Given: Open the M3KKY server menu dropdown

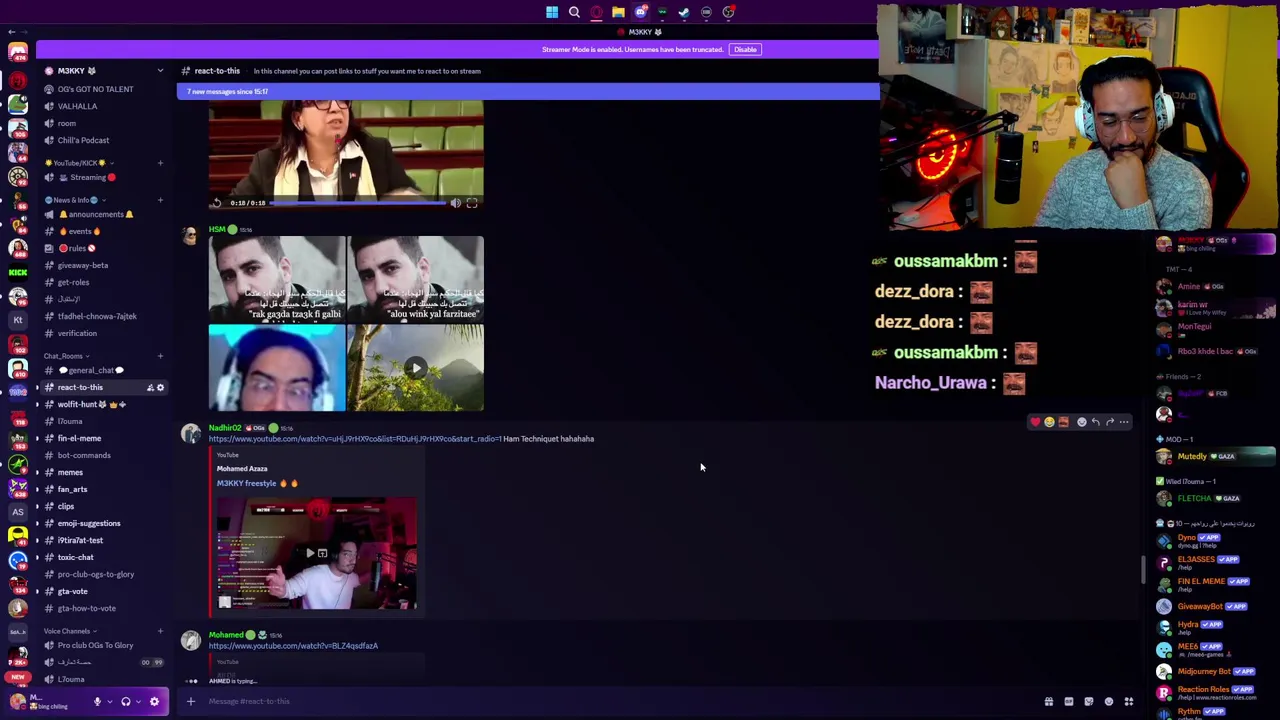Looking at the screenshot, I should (160, 71).
